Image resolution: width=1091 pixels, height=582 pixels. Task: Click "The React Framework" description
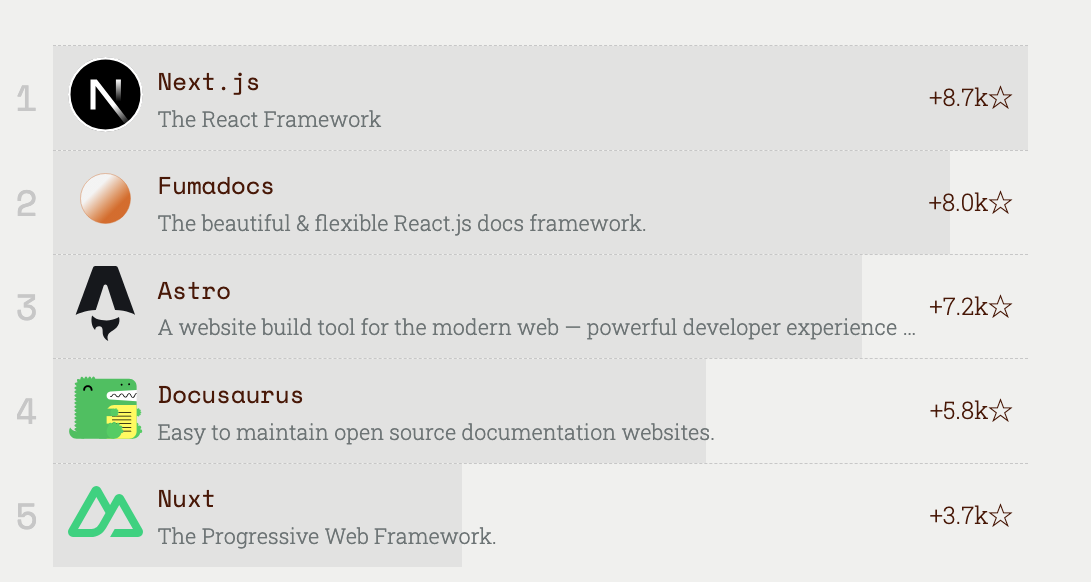pyautogui.click(x=270, y=120)
